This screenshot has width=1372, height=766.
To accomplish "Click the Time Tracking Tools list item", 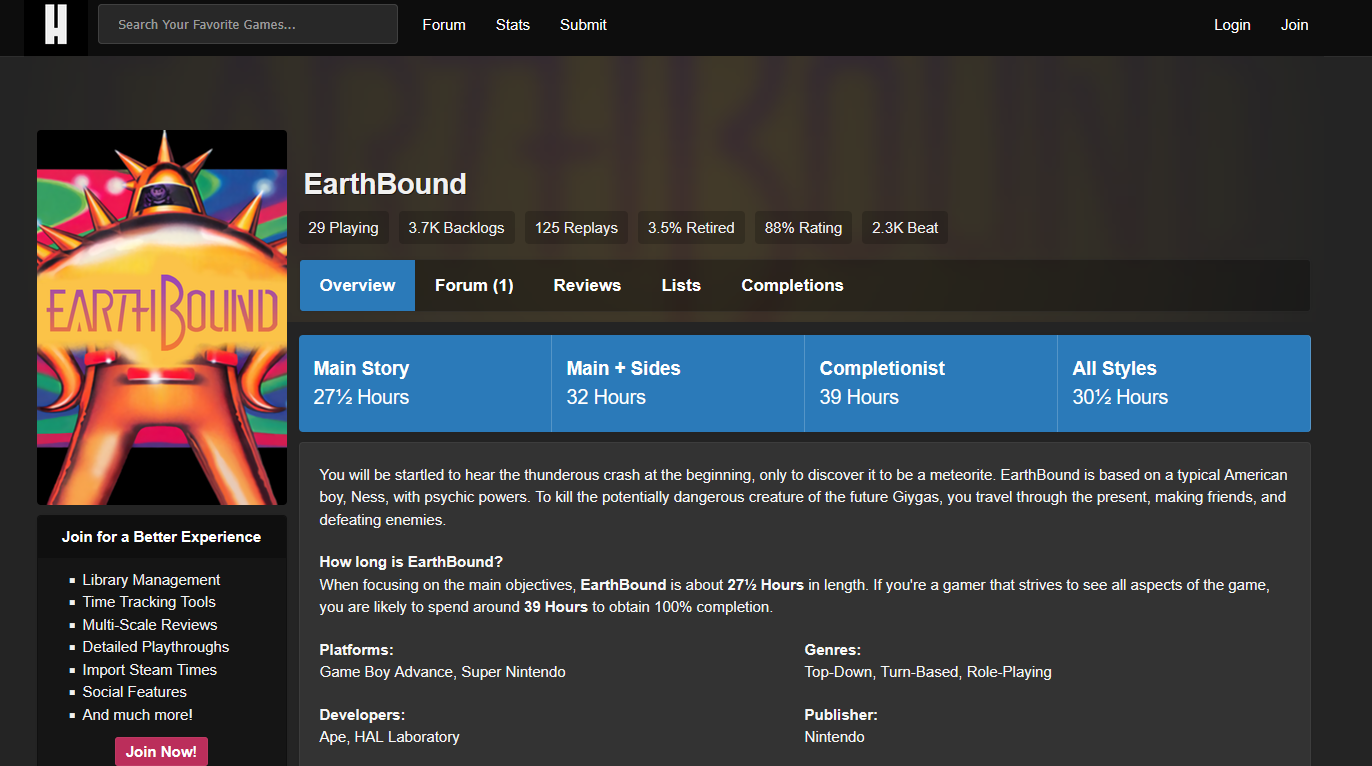I will tap(149, 602).
